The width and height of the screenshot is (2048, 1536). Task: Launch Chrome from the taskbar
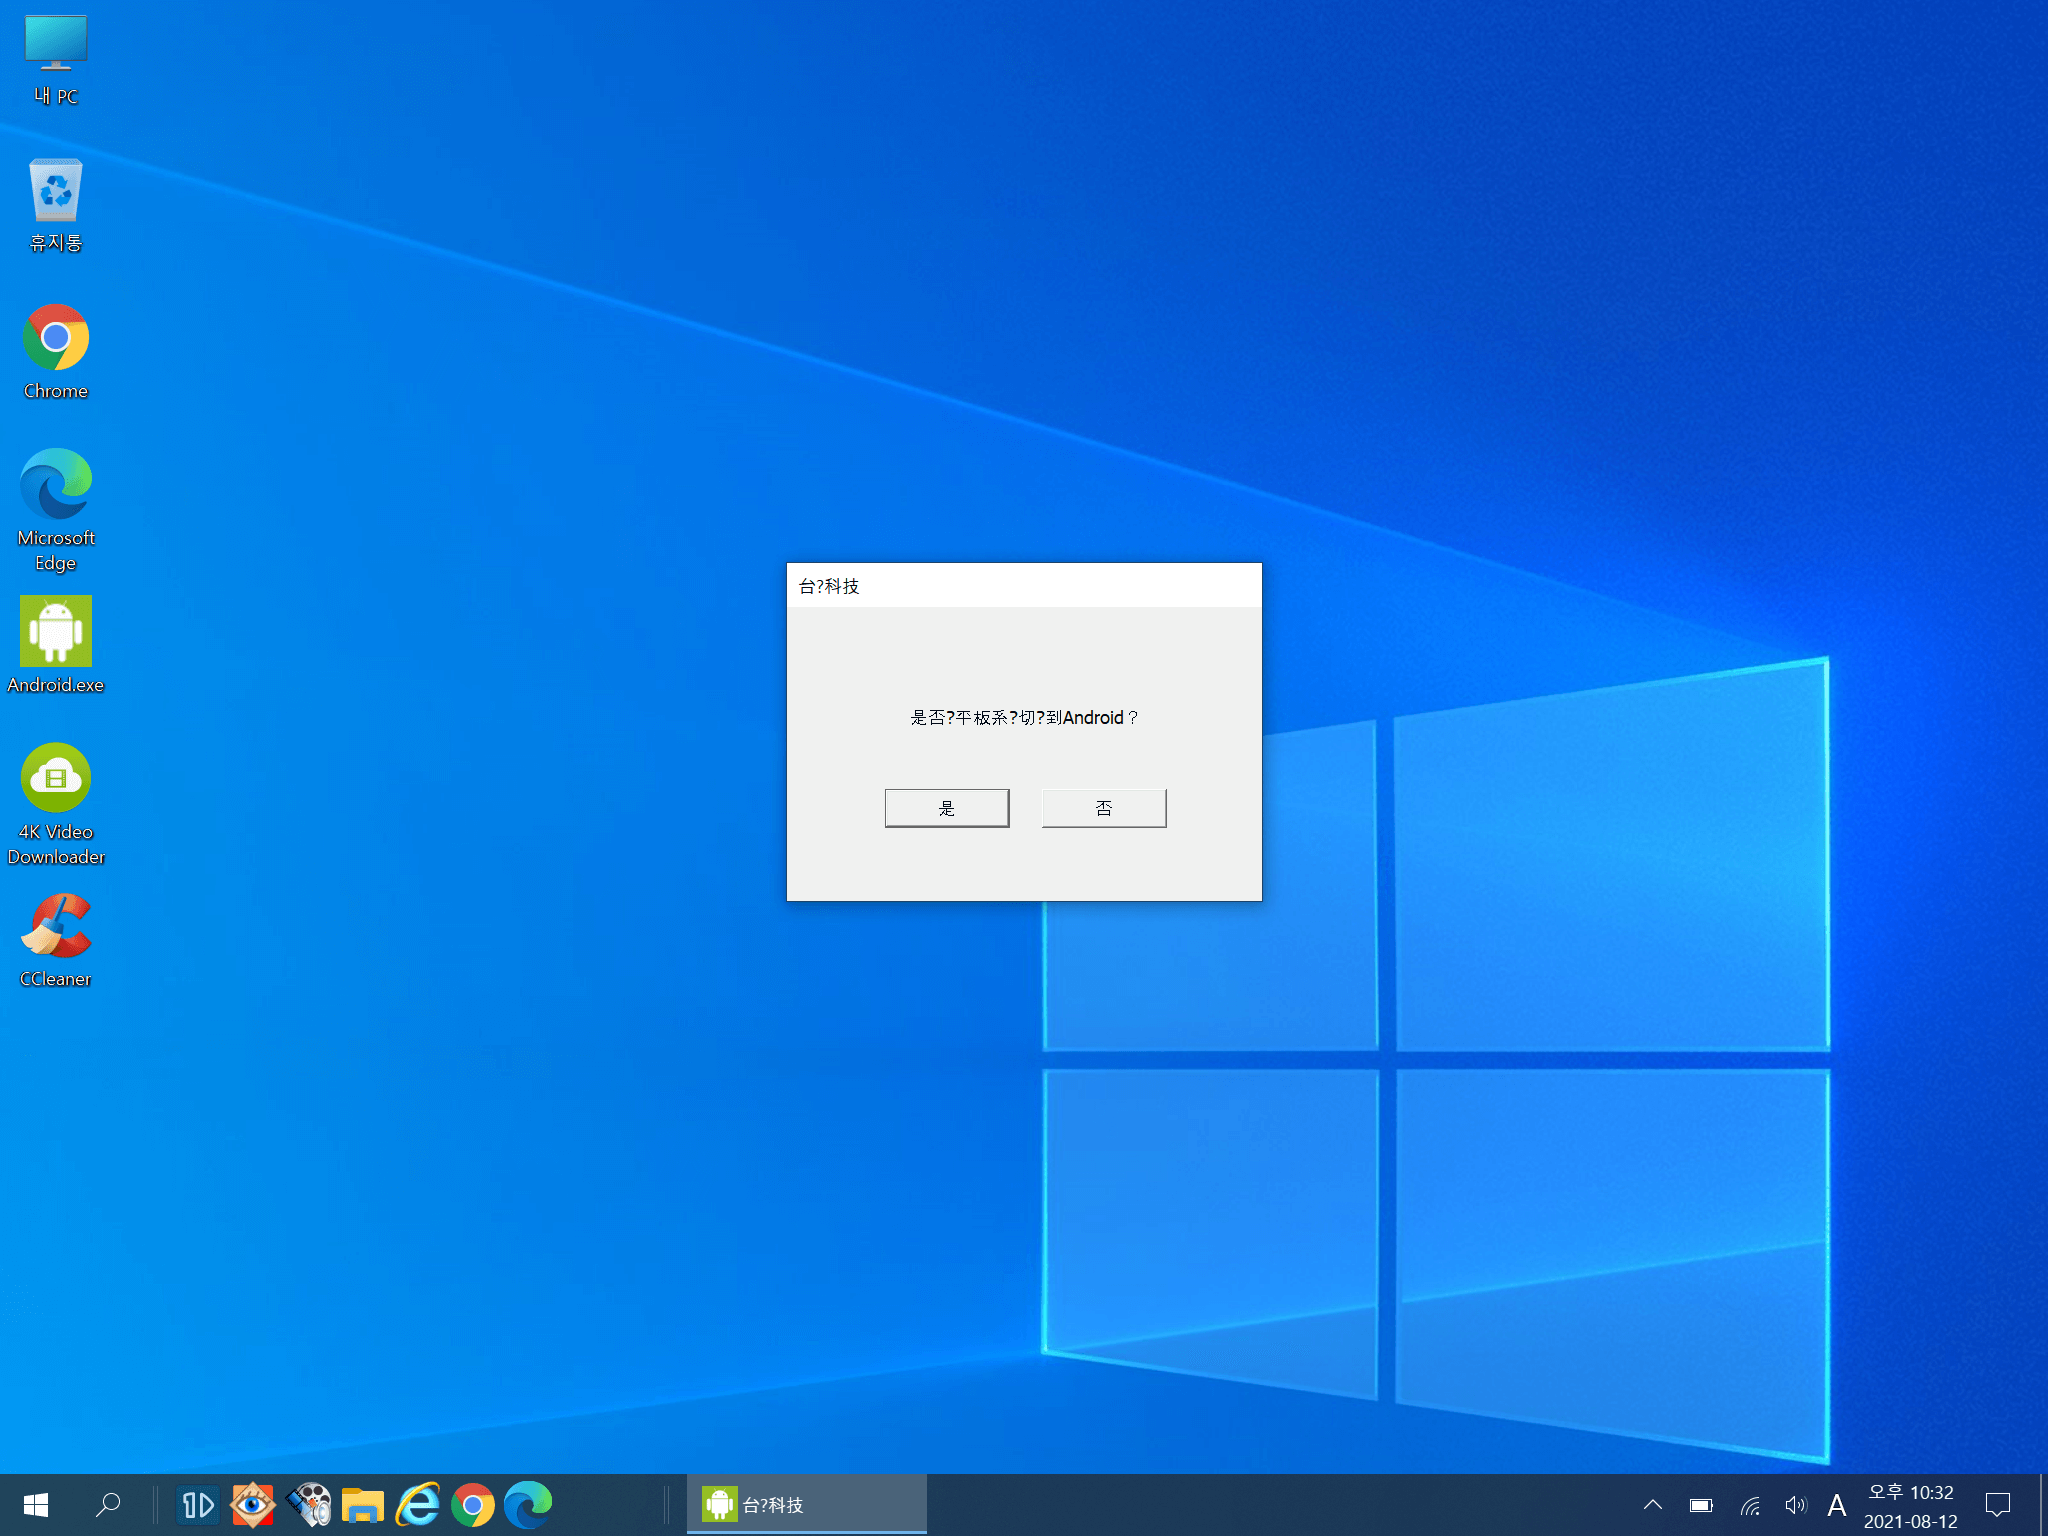[x=473, y=1505]
